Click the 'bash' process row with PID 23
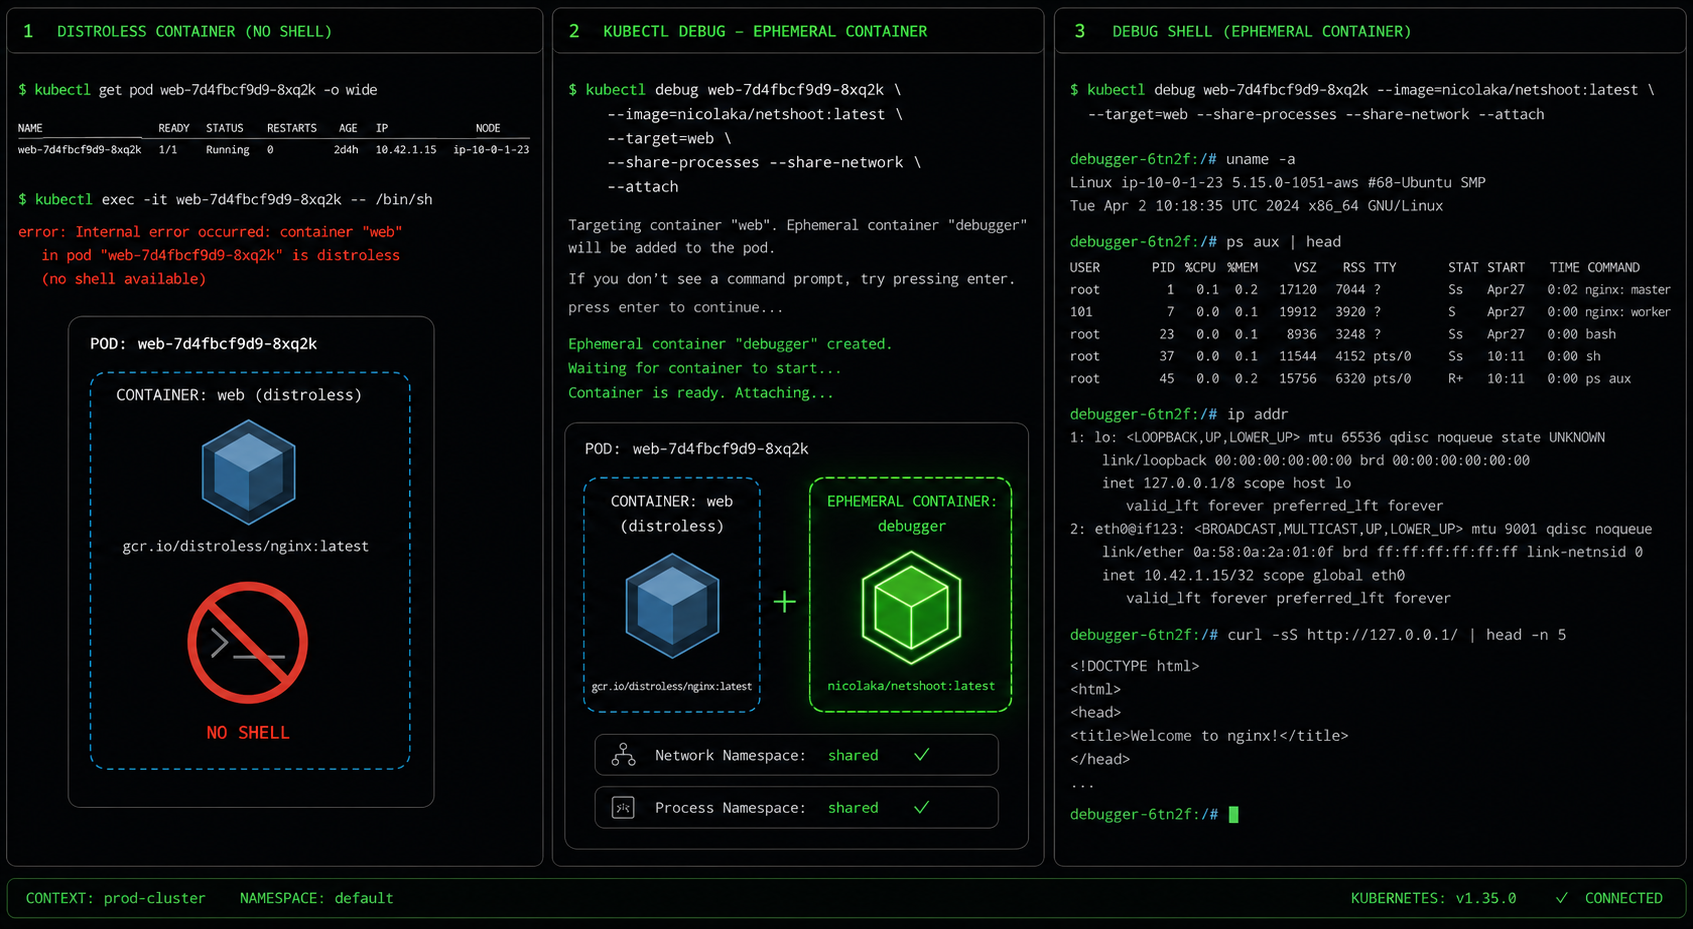The image size is (1693, 929). (1343, 334)
